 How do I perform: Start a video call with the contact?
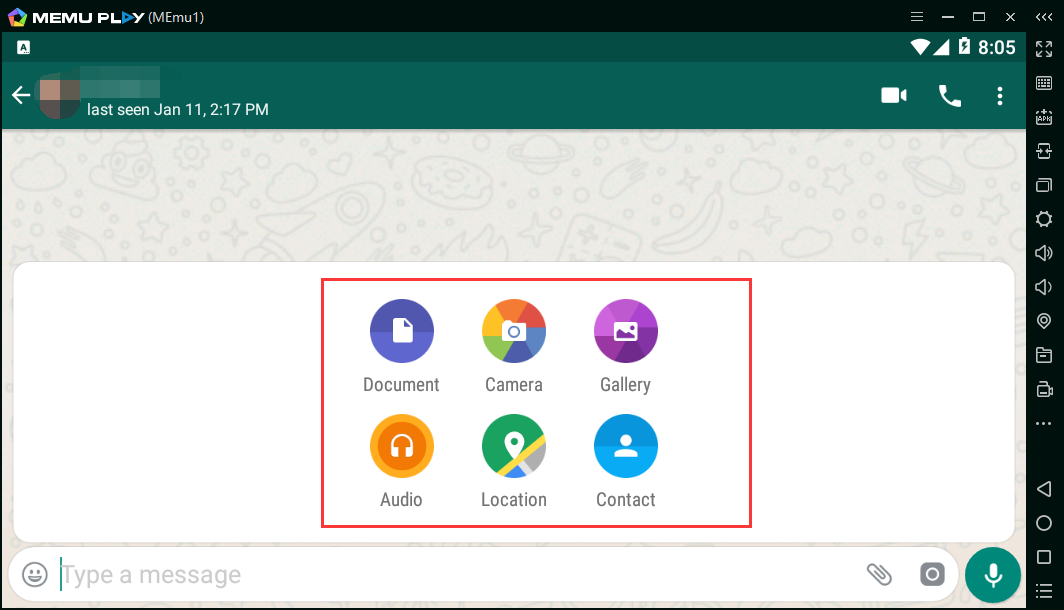894,95
